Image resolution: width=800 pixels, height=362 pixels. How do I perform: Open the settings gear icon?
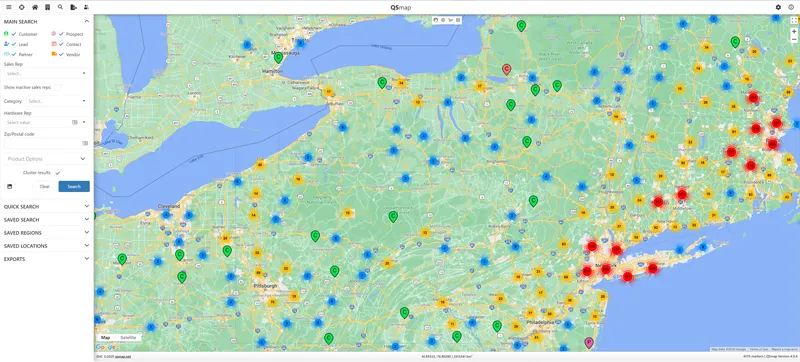(778, 7)
